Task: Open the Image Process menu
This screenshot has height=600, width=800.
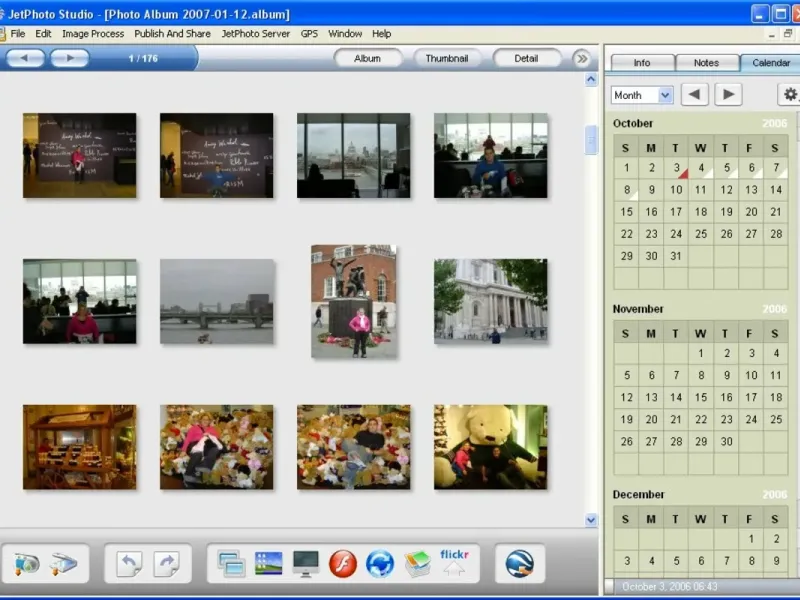Action: point(93,33)
